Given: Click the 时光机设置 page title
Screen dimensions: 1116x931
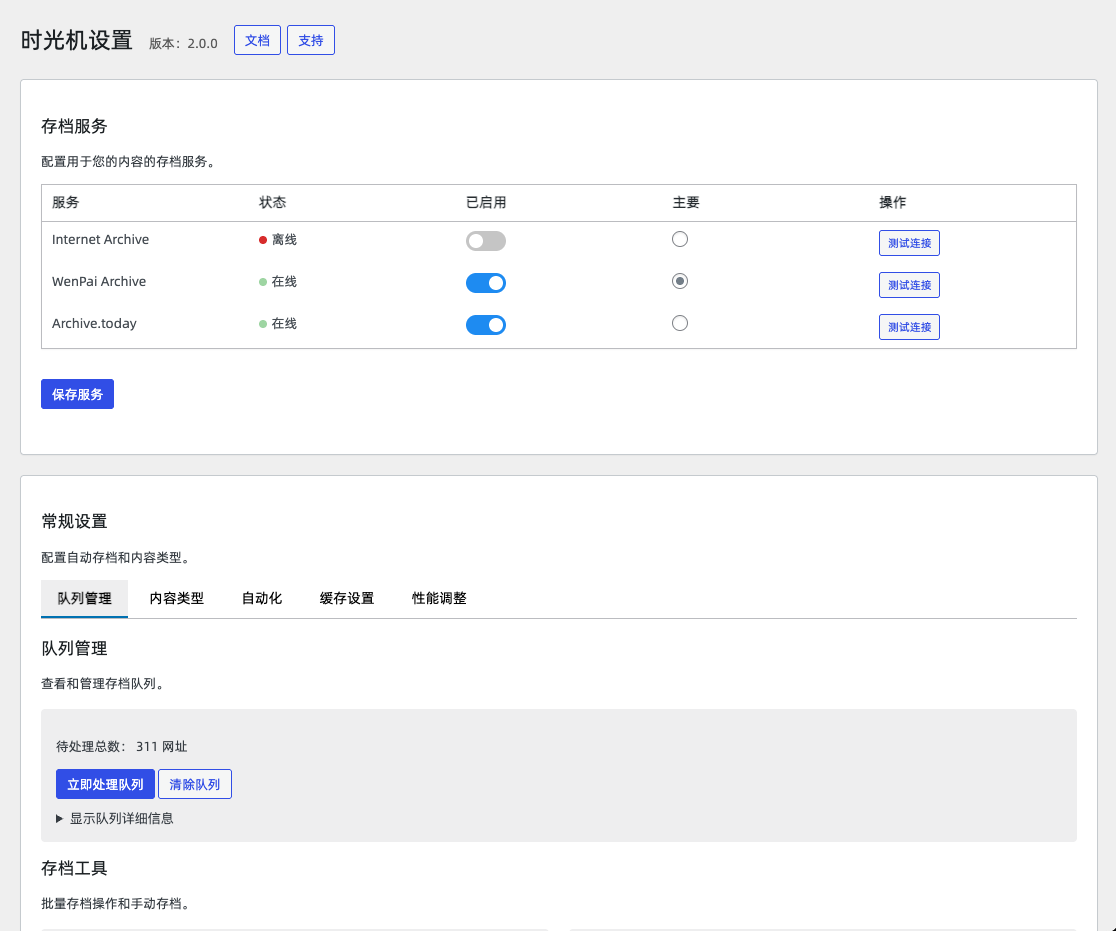Looking at the screenshot, I should tap(77, 40).
